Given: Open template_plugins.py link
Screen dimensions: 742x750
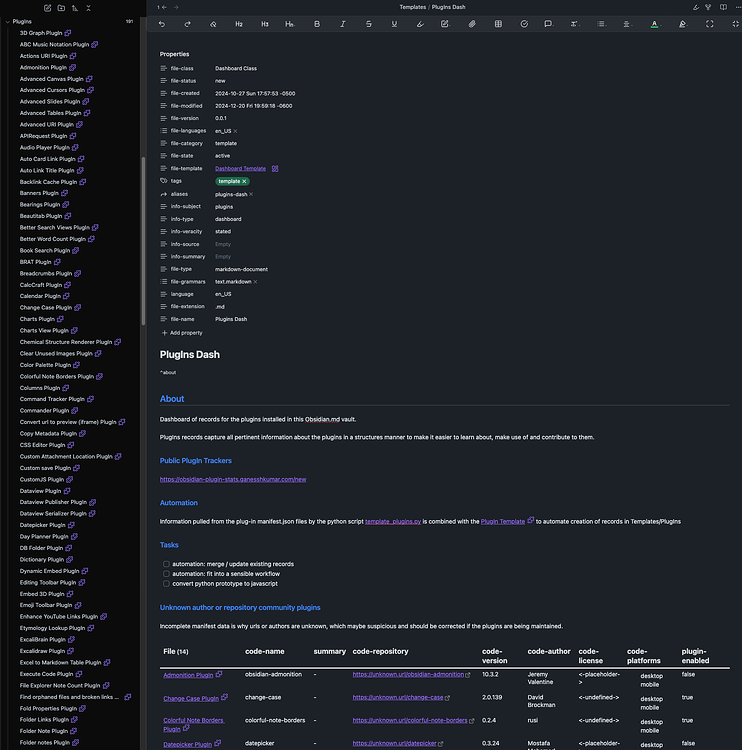Looking at the screenshot, I should pos(393,521).
